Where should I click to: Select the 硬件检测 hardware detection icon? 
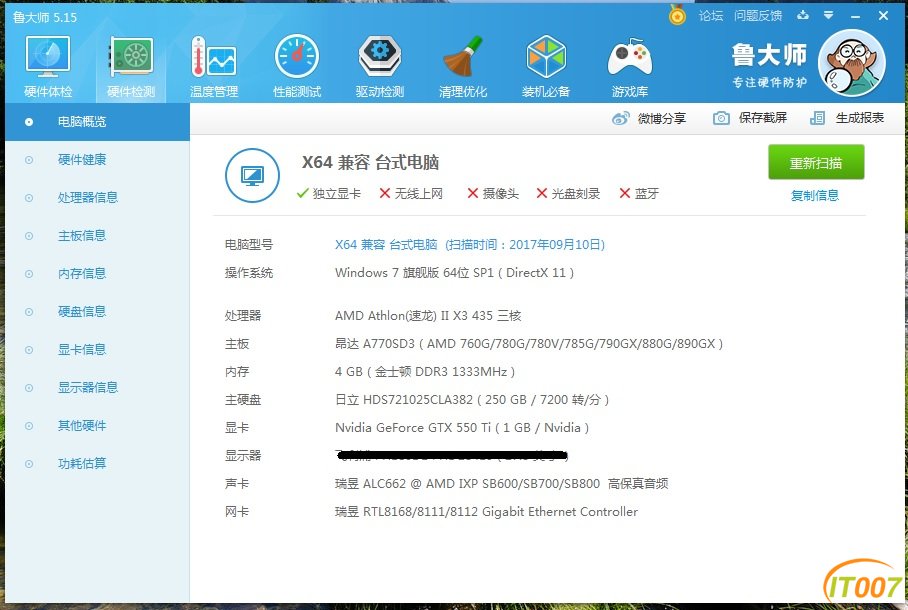[131, 66]
